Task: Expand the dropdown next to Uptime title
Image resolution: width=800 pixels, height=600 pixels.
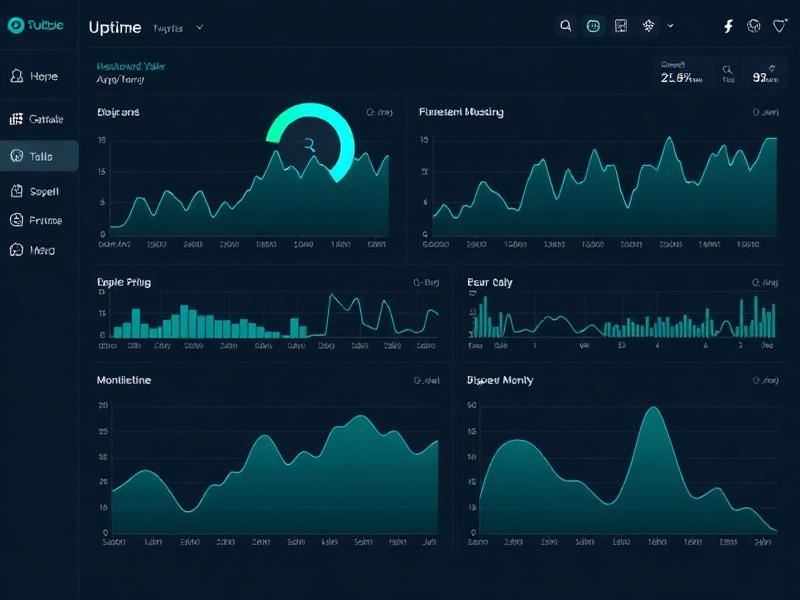Action: point(199,28)
